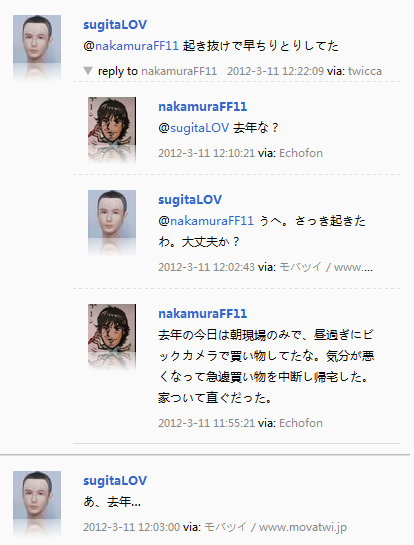Viewport: 414px width, 545px height.
Task: Open sugitaLOV username link in top tweet
Action: (x=115, y=25)
